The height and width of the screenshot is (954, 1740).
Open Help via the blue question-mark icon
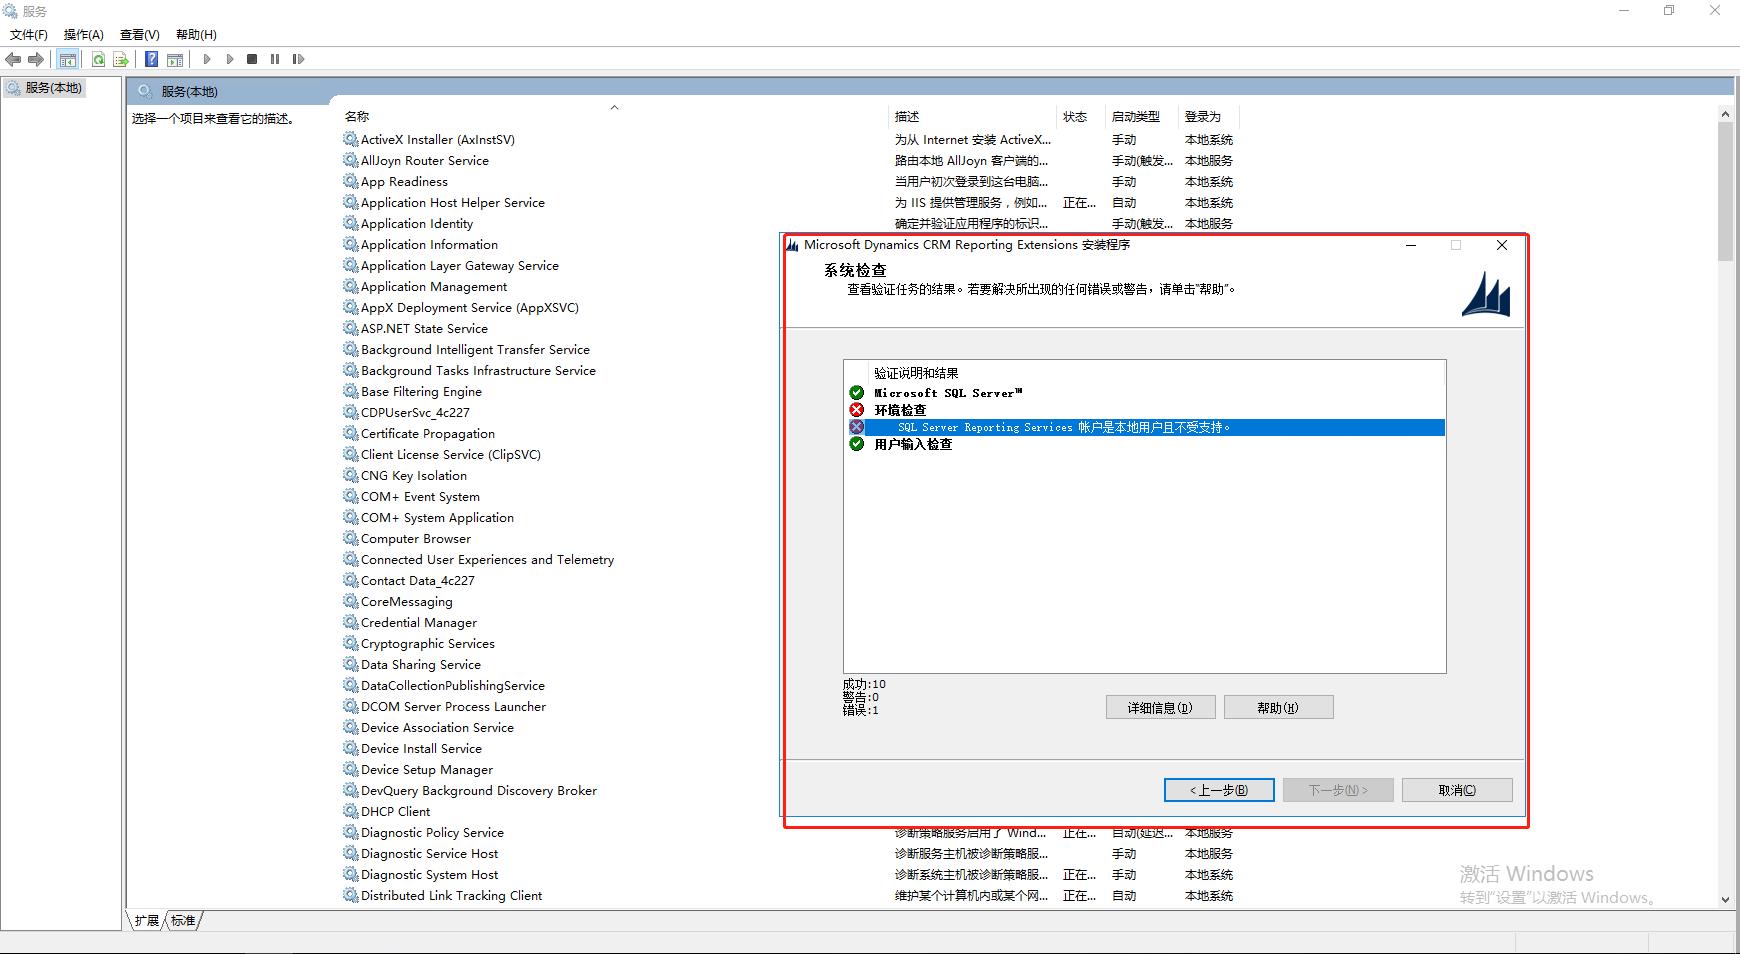[151, 59]
